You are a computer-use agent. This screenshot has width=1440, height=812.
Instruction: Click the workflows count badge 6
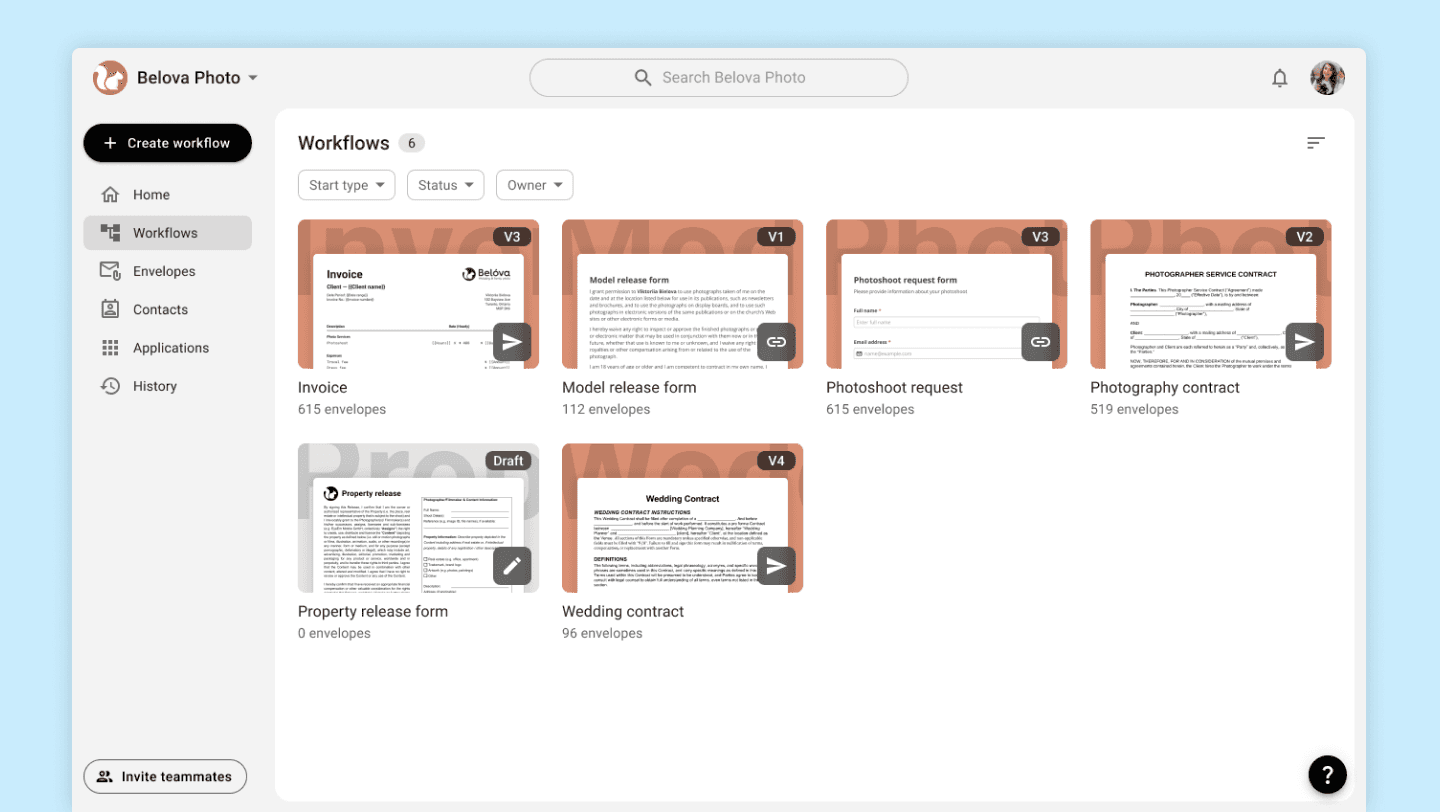tap(411, 143)
